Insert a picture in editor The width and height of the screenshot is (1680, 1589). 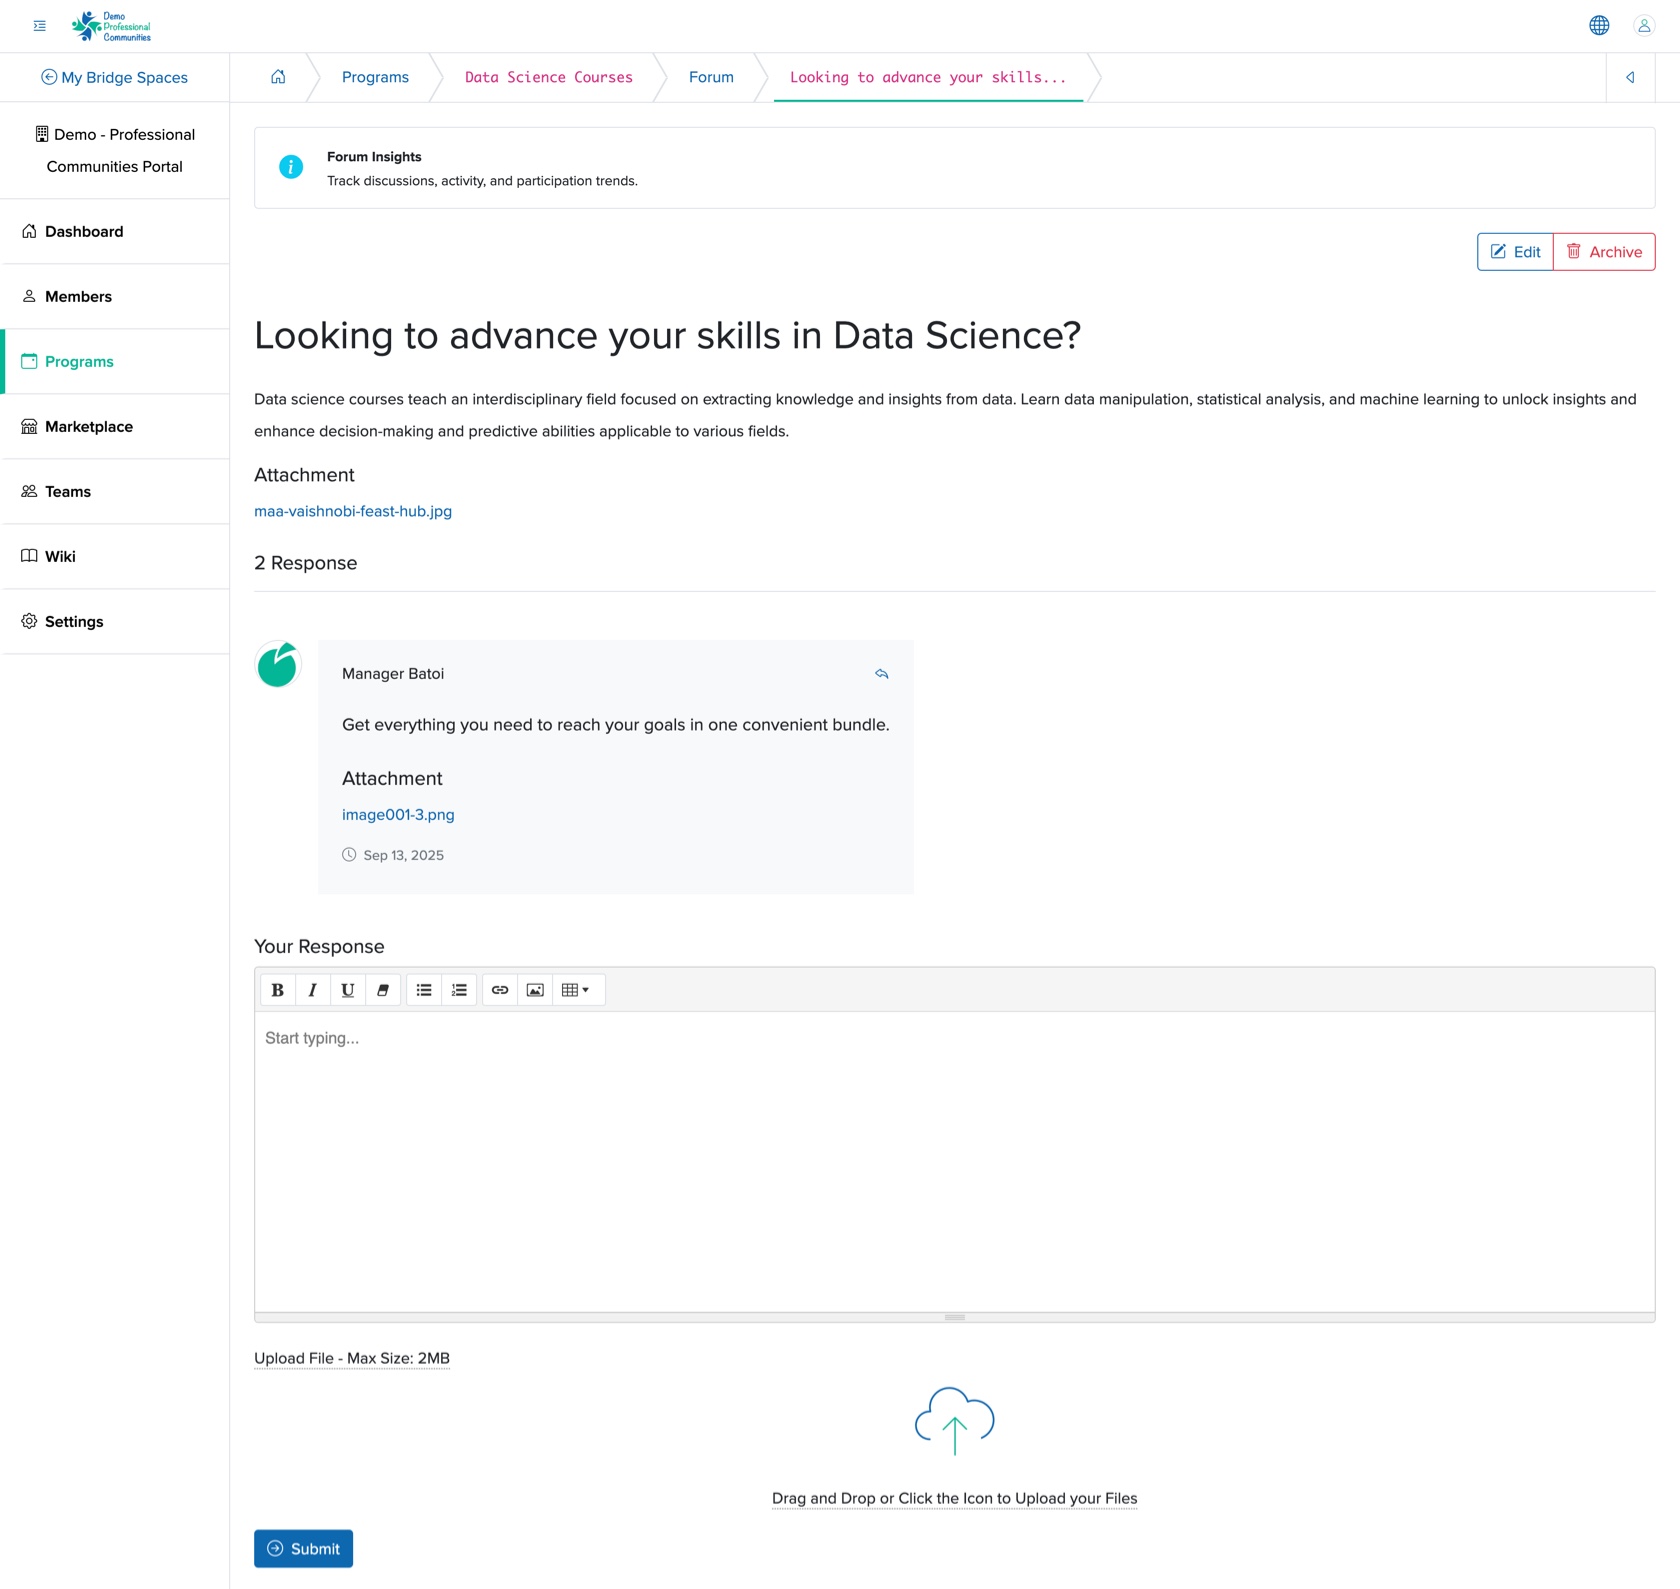coord(535,990)
